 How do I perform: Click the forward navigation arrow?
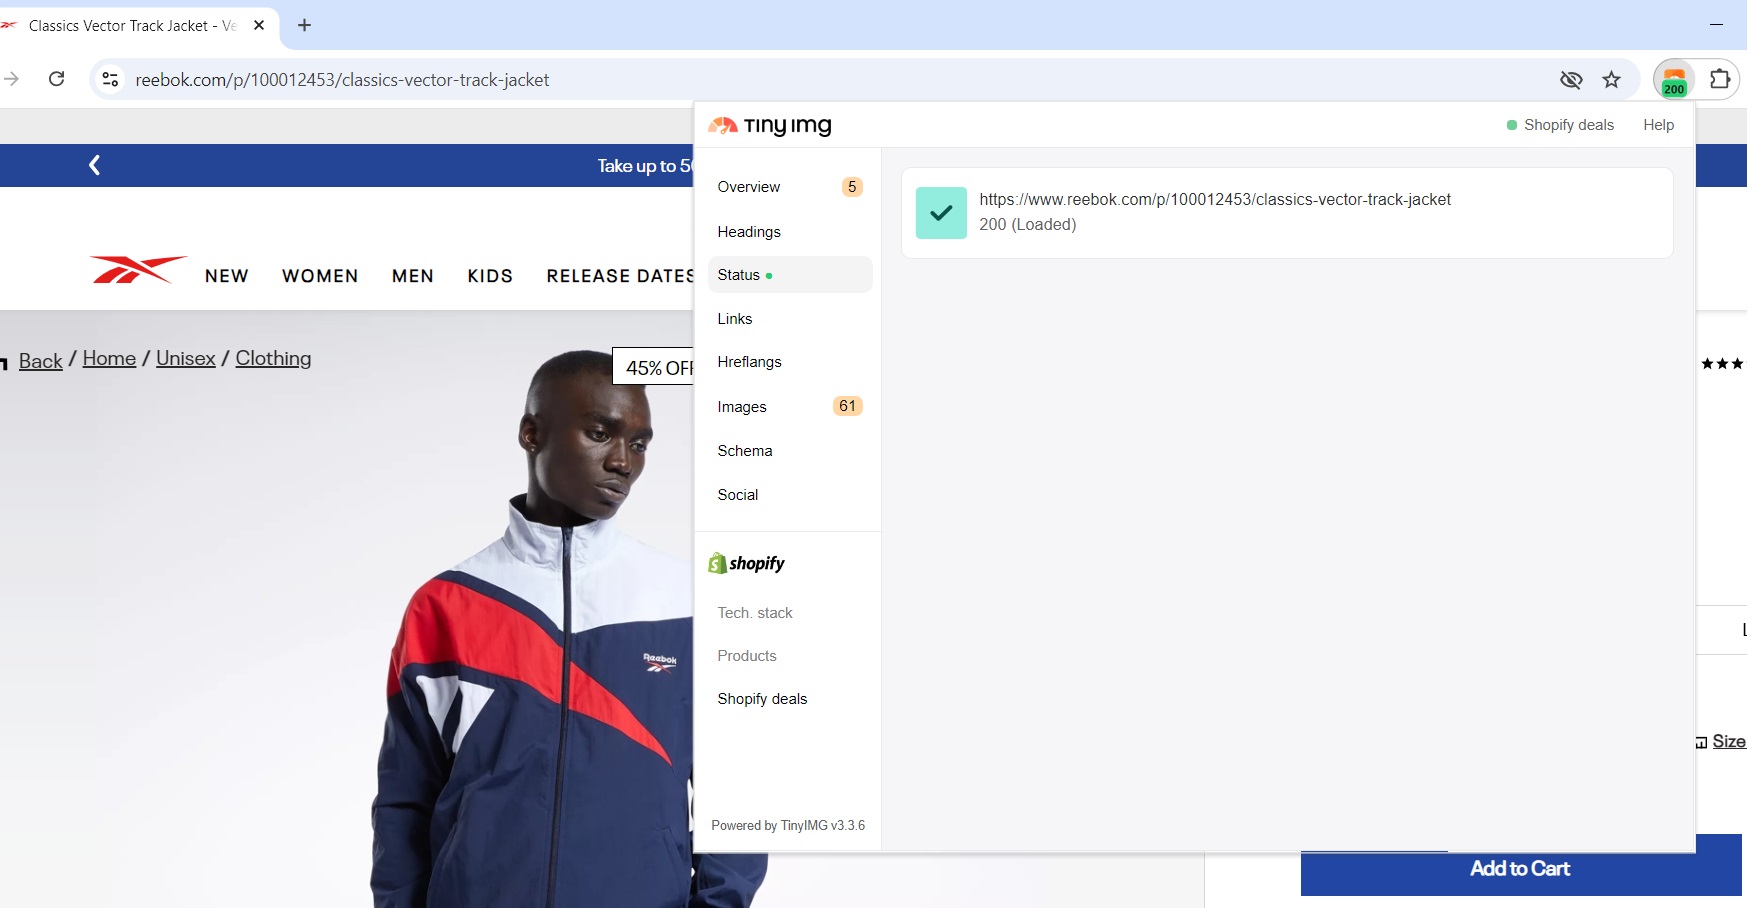coord(12,79)
